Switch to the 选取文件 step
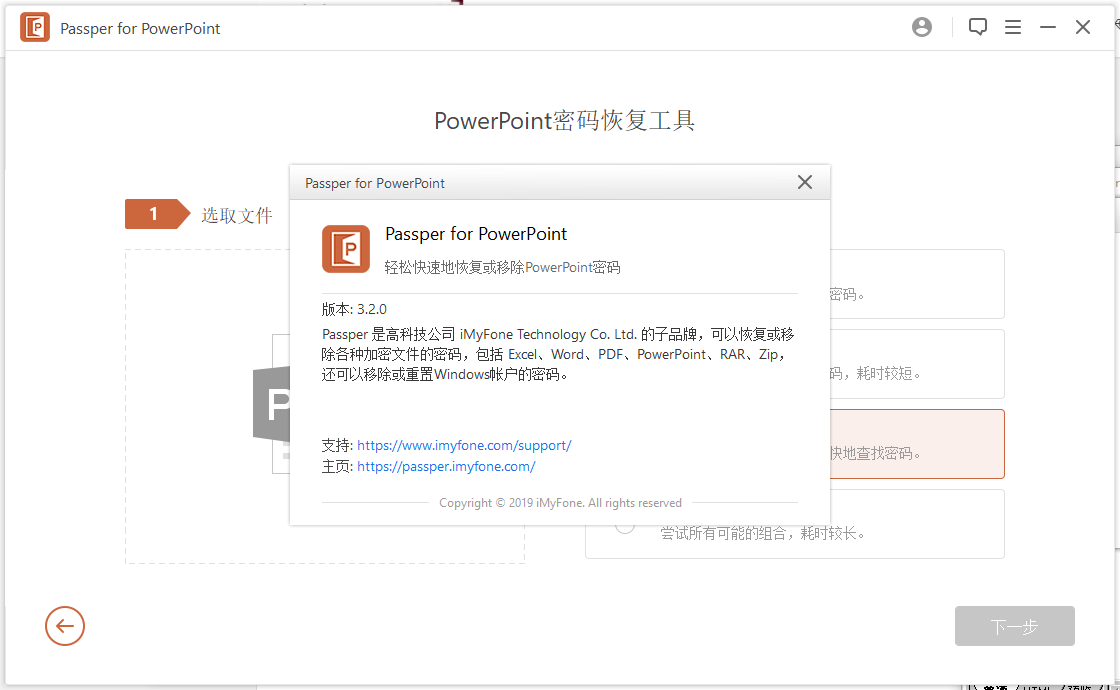Screen dimensions: 1120x690 (237, 213)
